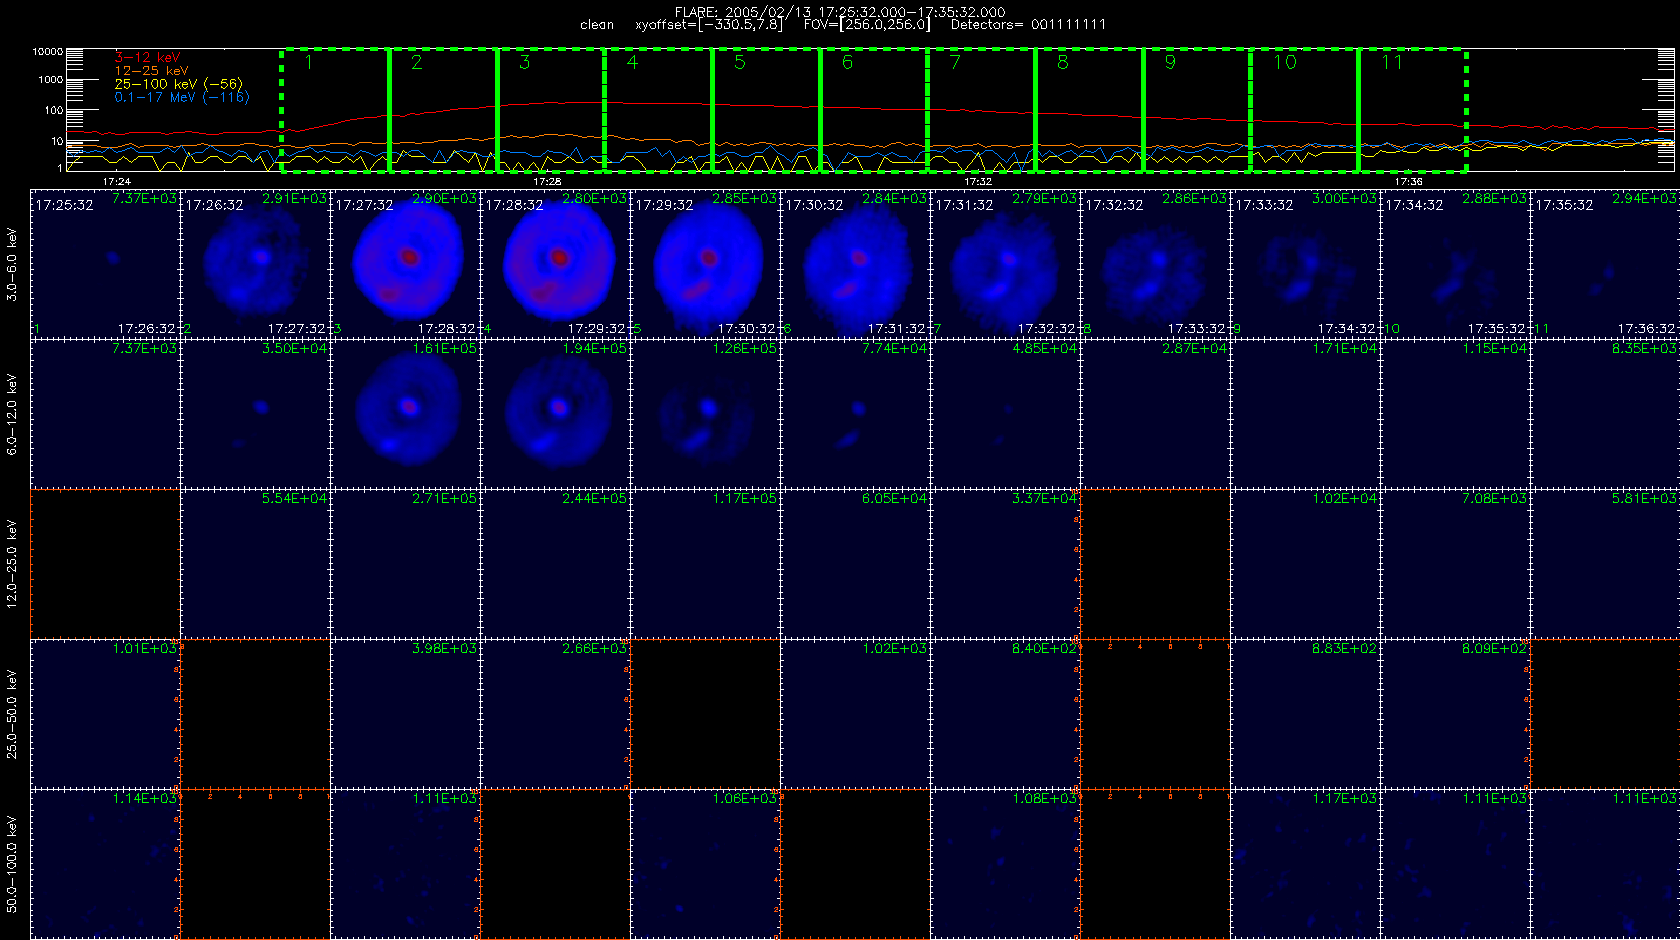
Task: Click the '3.50E+04' peak value
Action: 294,349
